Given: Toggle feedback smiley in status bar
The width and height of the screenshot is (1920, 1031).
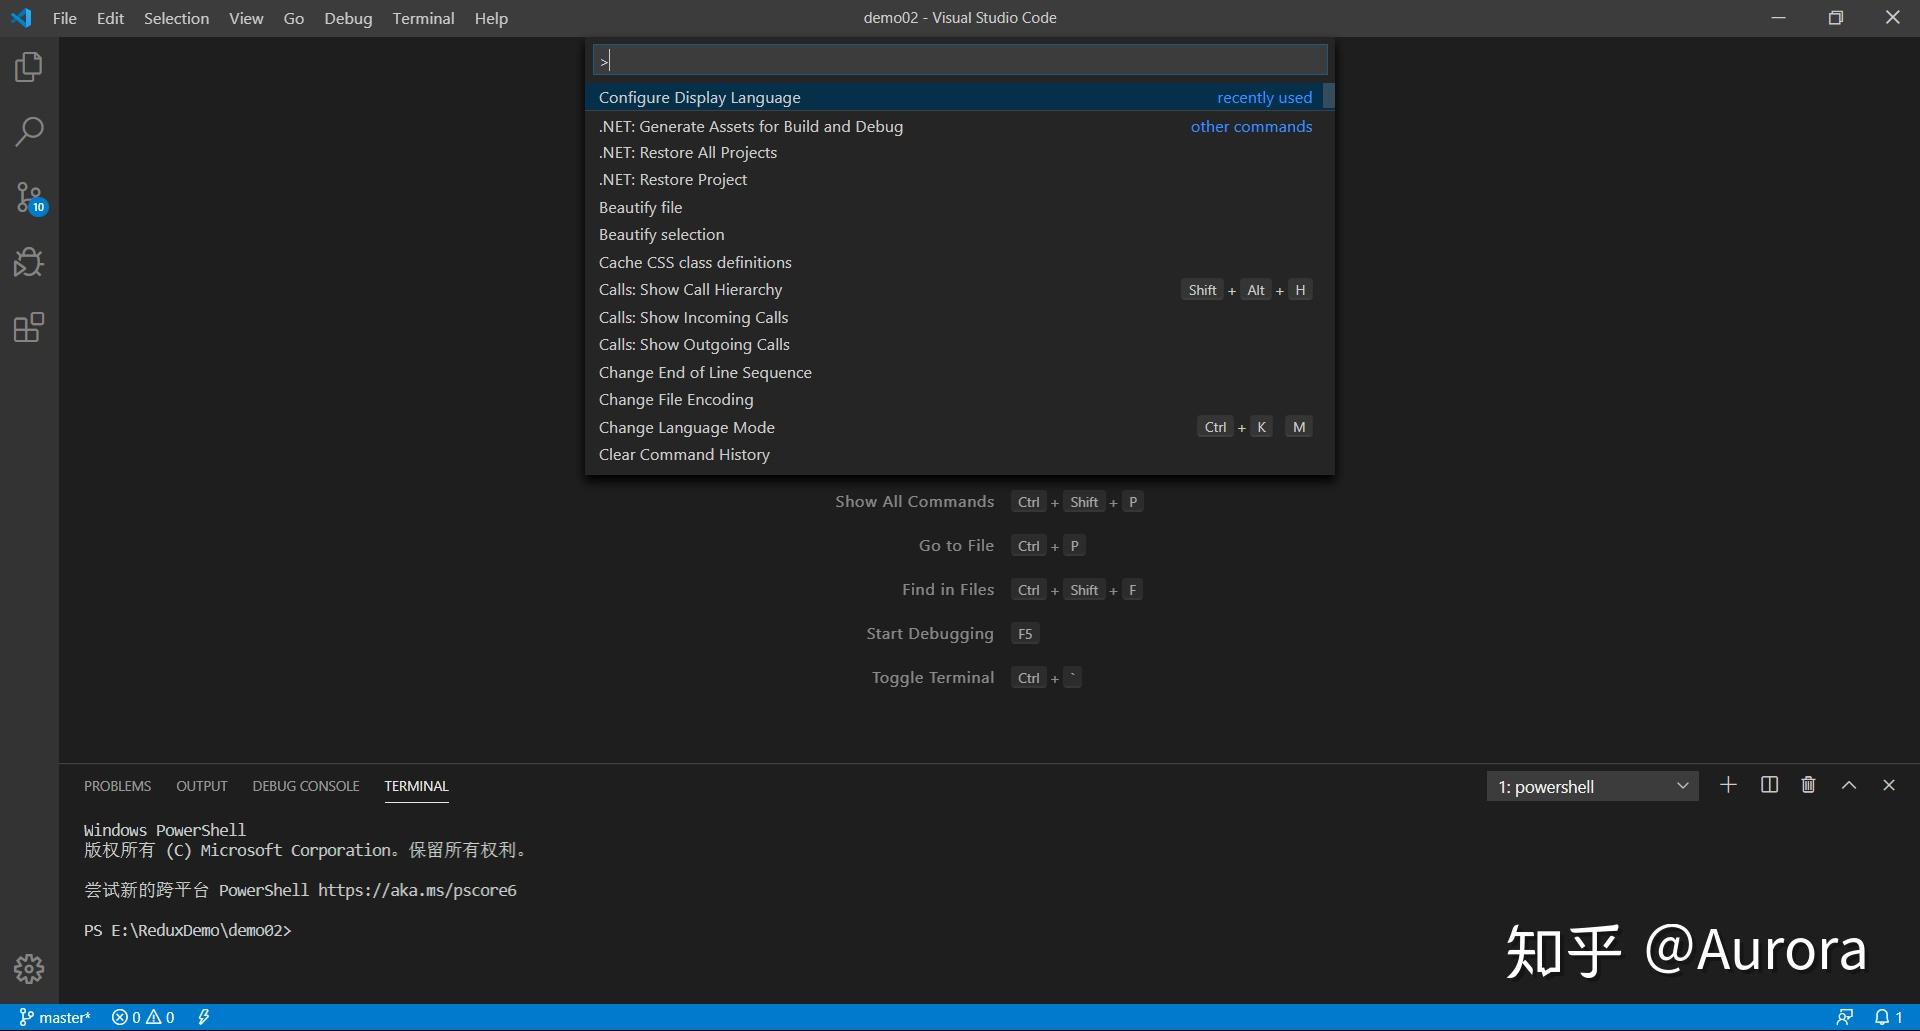Looking at the screenshot, I should pyautogui.click(x=1845, y=1016).
